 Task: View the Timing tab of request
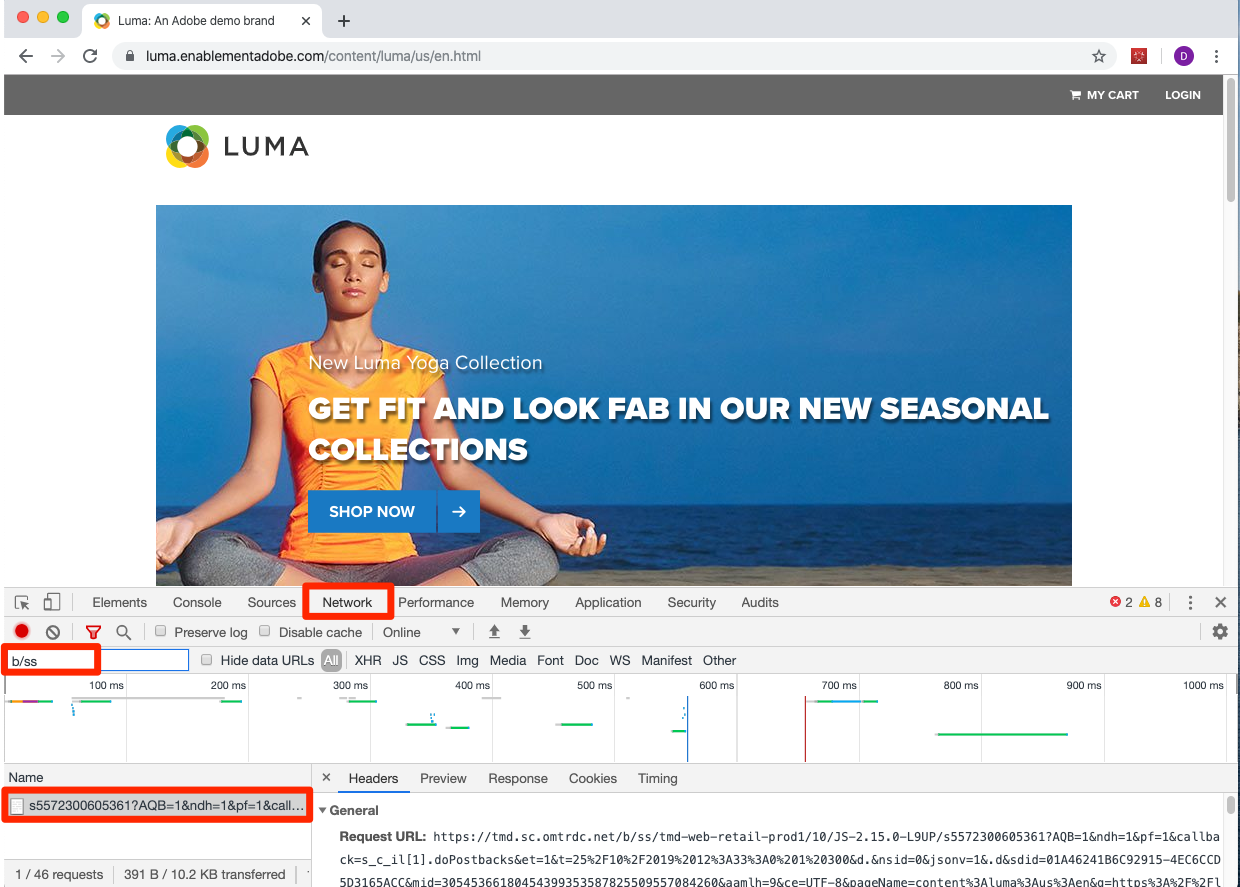click(x=657, y=778)
